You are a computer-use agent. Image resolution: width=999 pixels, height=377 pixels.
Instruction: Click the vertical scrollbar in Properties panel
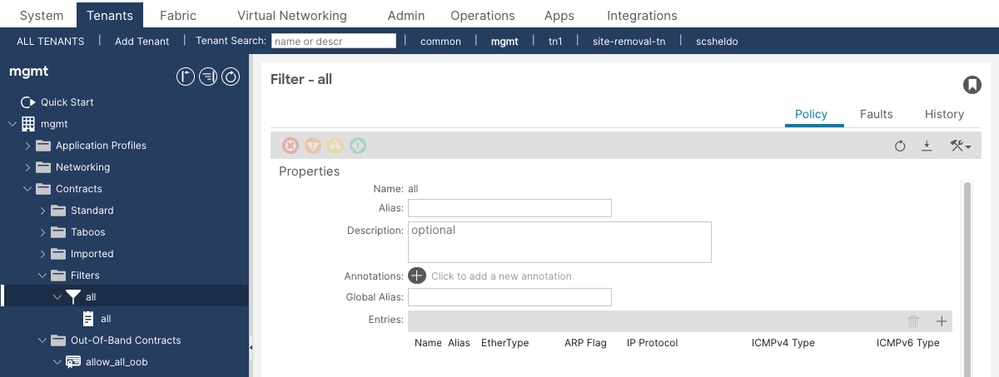(x=967, y=279)
